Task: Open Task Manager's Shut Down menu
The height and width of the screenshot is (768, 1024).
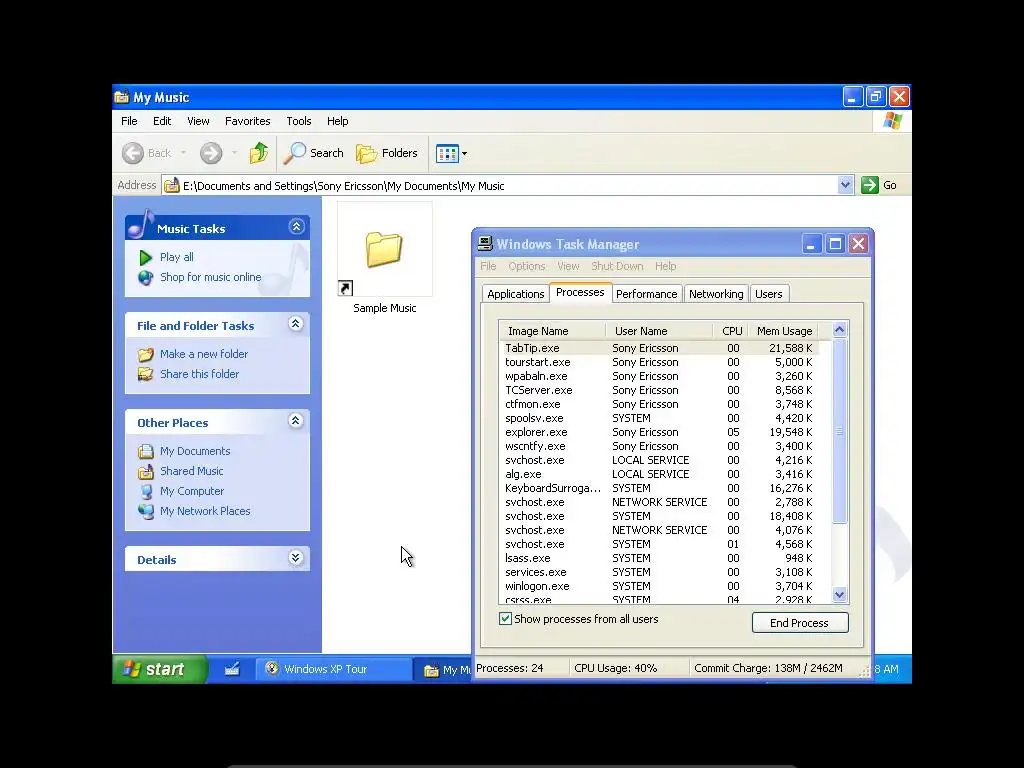Action: (617, 266)
